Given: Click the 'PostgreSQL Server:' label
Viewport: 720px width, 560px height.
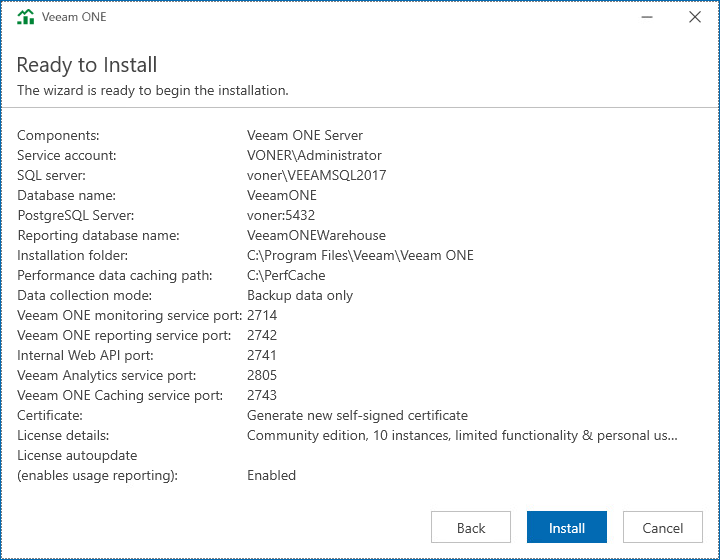Looking at the screenshot, I should click(76, 215).
